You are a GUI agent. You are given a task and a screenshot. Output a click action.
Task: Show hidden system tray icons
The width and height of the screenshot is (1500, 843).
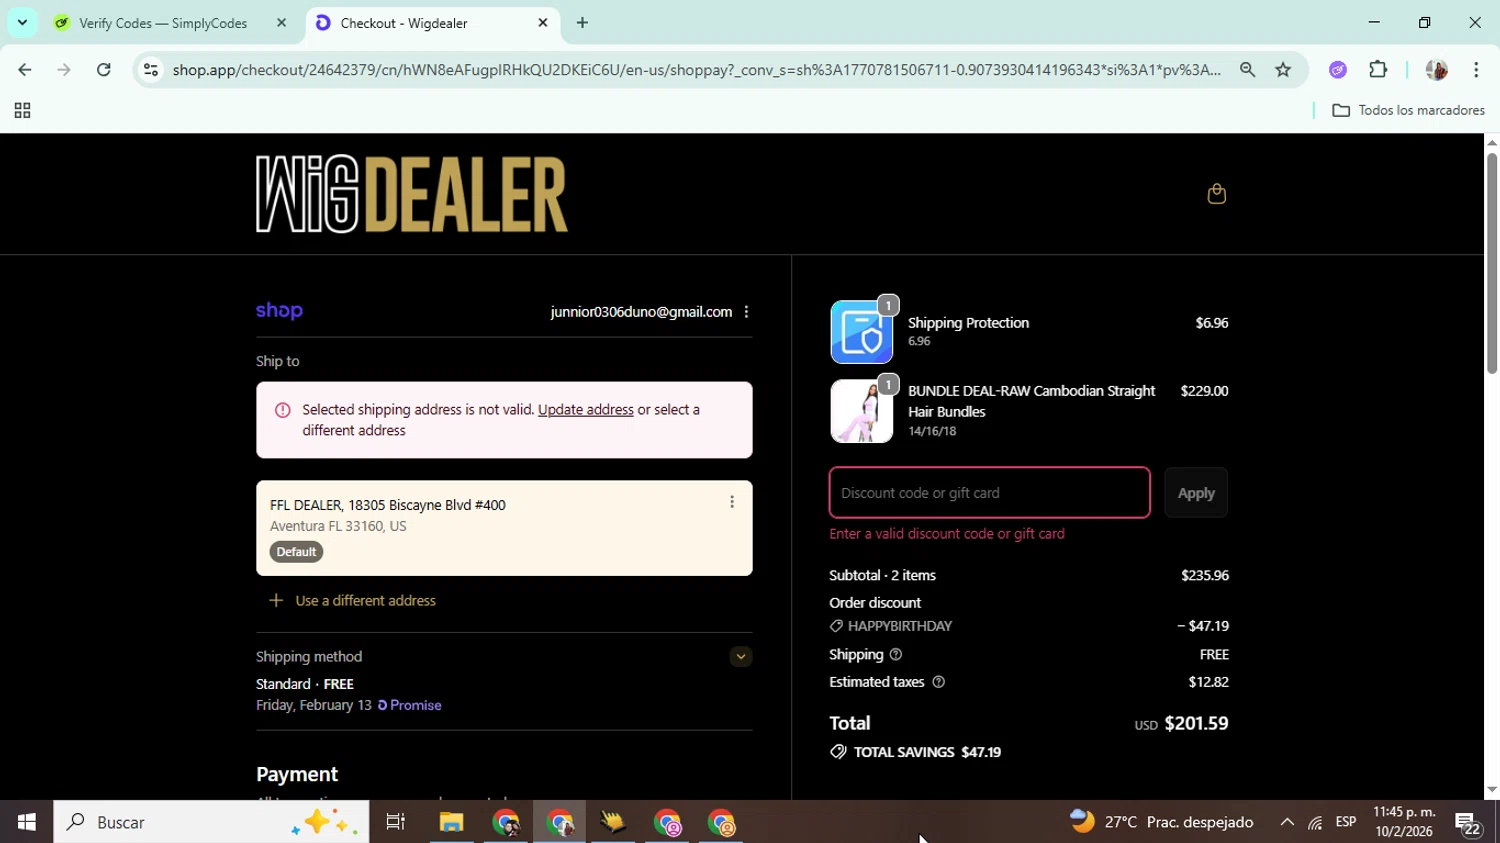click(1286, 822)
